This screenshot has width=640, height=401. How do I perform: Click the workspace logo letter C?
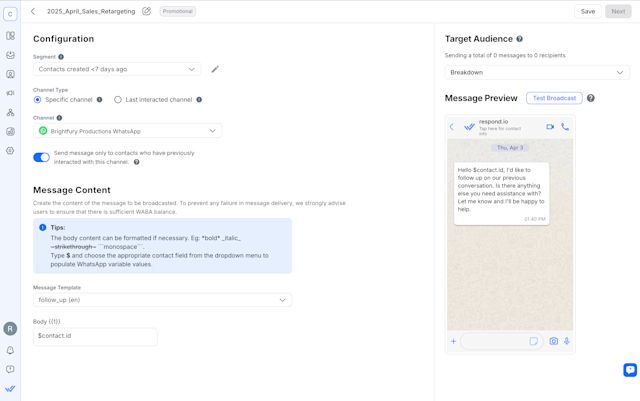10,14
